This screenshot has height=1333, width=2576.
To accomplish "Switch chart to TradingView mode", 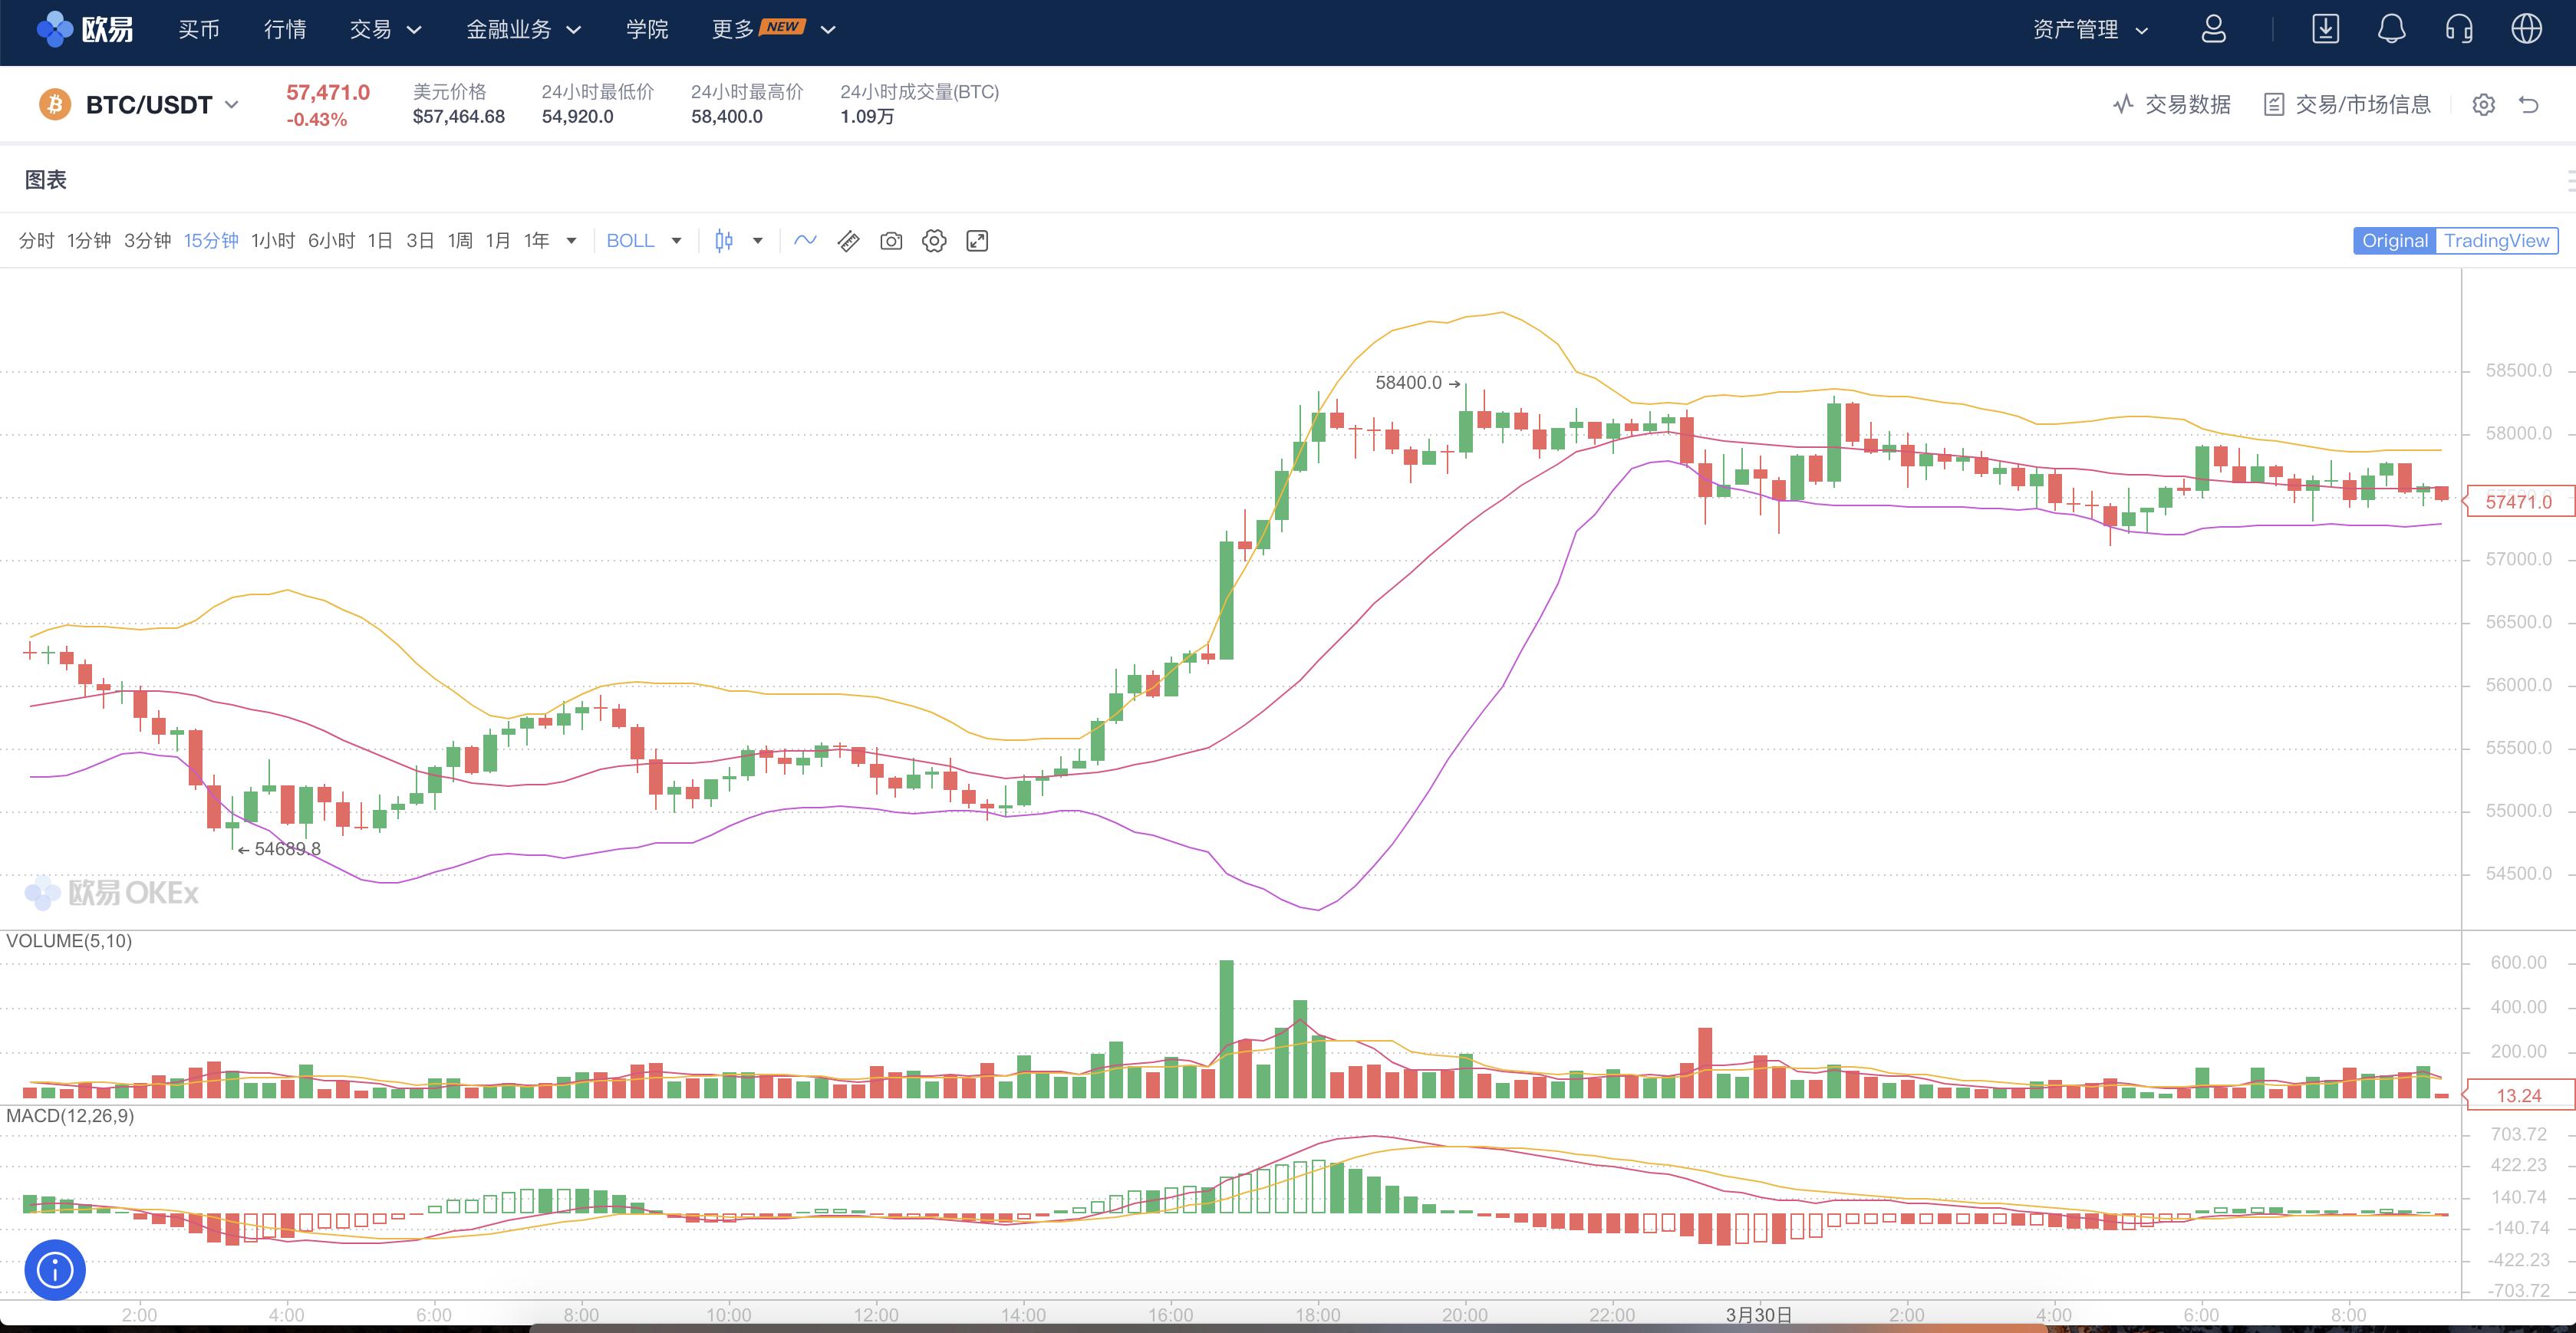I will [2496, 241].
